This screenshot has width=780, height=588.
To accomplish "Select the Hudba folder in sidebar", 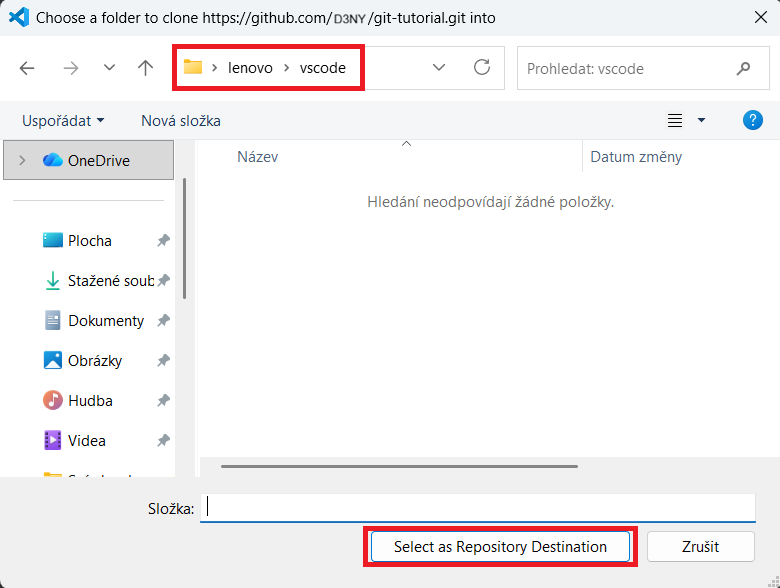I will (90, 401).
